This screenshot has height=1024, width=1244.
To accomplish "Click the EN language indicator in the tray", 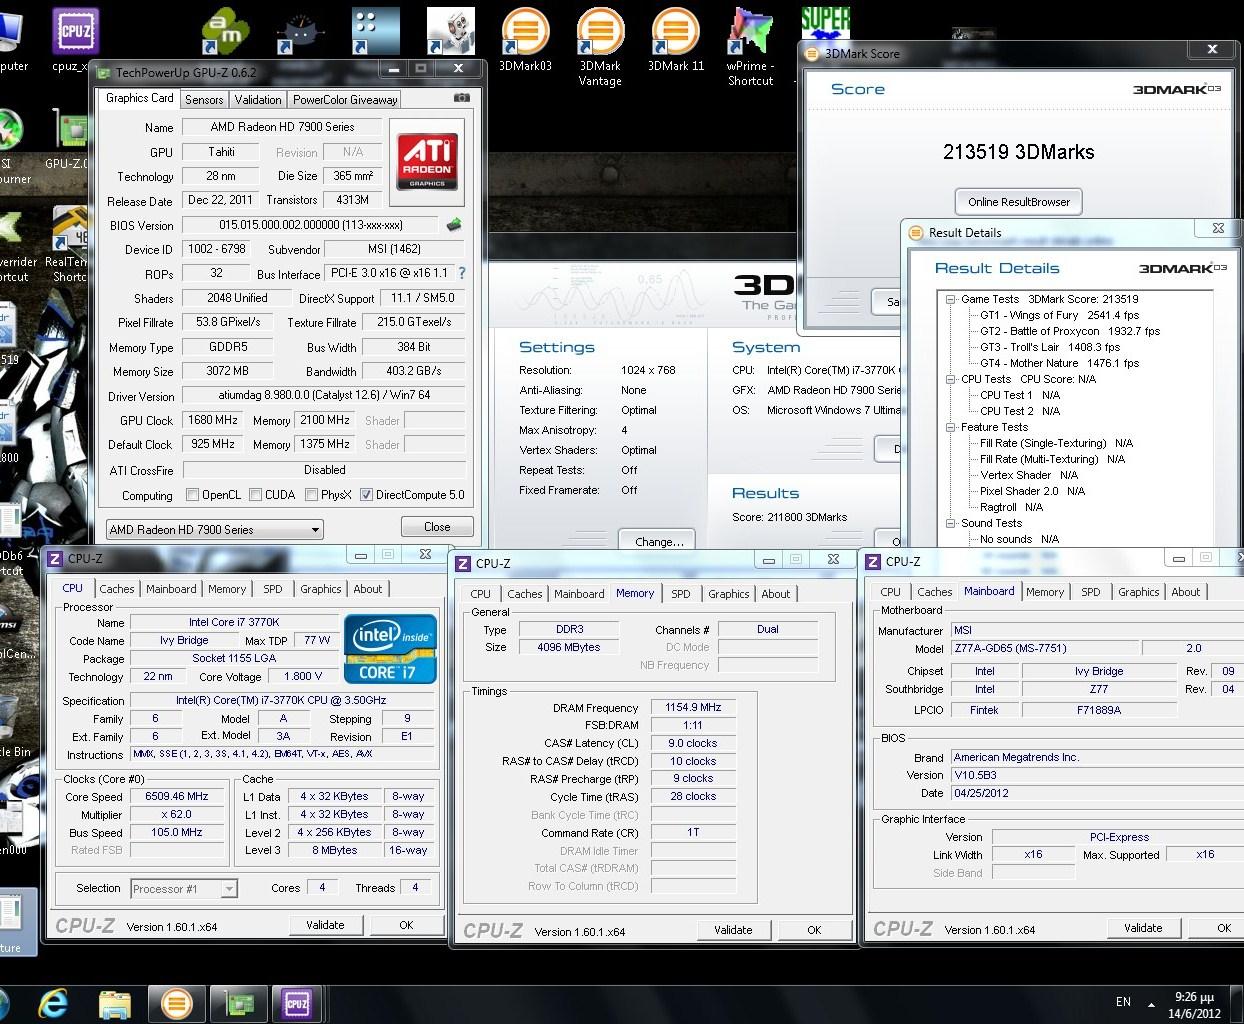I will coord(1123,1002).
